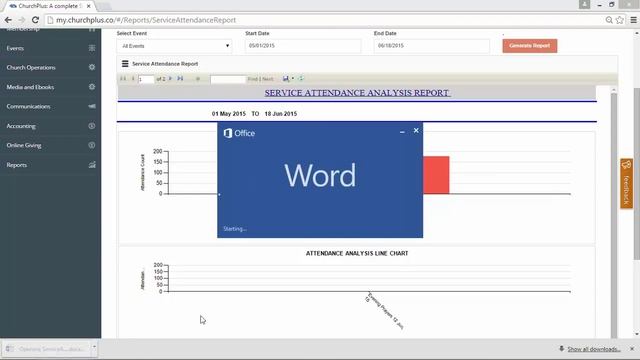
Task: Click the export save disk icon
Action: [286, 78]
